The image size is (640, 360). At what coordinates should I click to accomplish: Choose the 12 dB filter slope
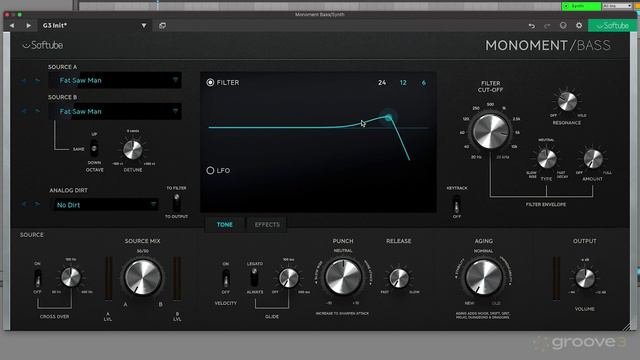403,82
